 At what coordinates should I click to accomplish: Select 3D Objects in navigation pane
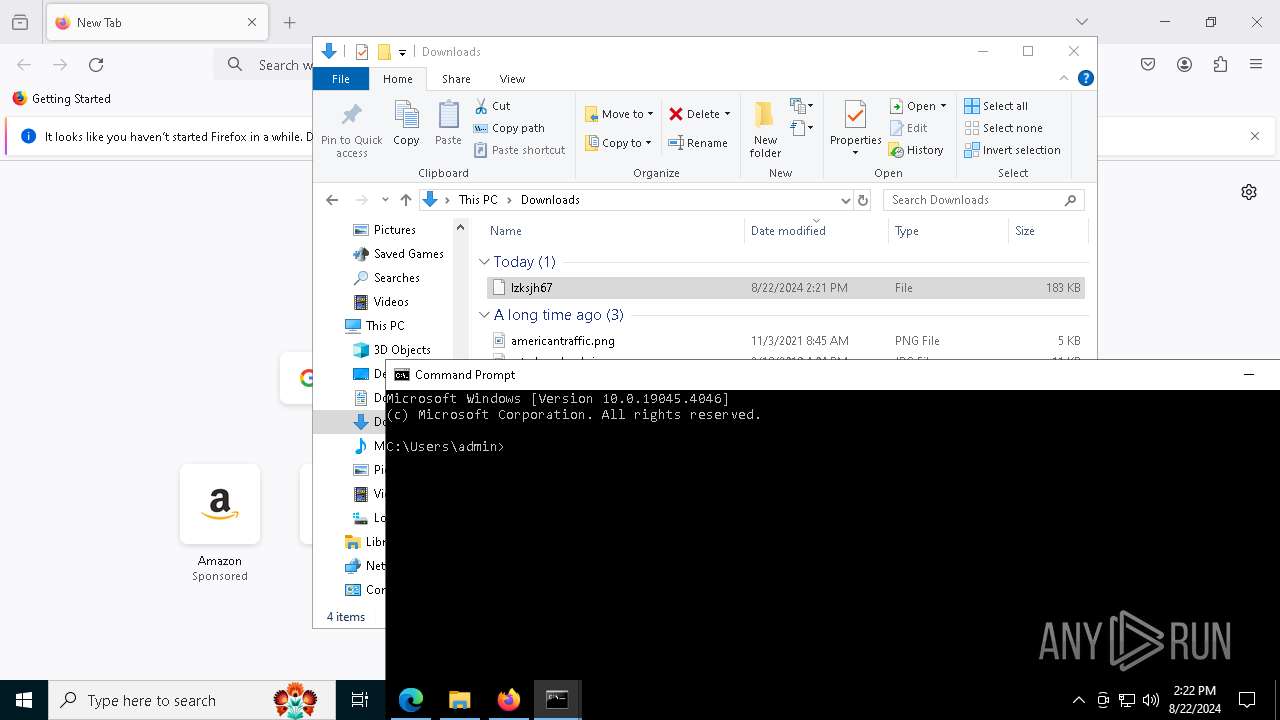point(392,350)
